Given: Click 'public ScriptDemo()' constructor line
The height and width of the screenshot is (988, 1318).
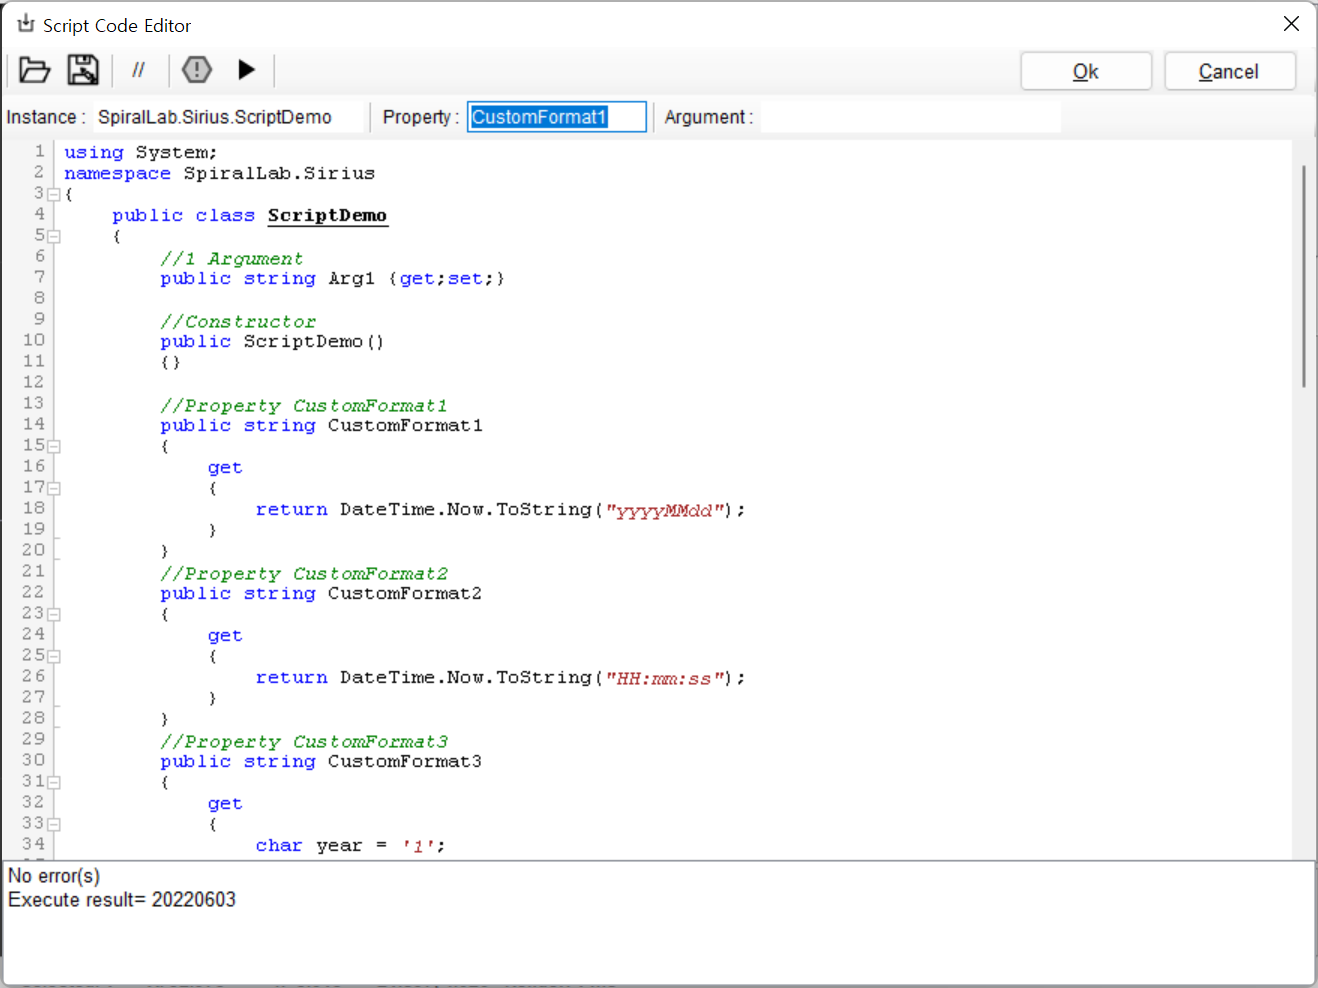Looking at the screenshot, I should [x=272, y=341].
